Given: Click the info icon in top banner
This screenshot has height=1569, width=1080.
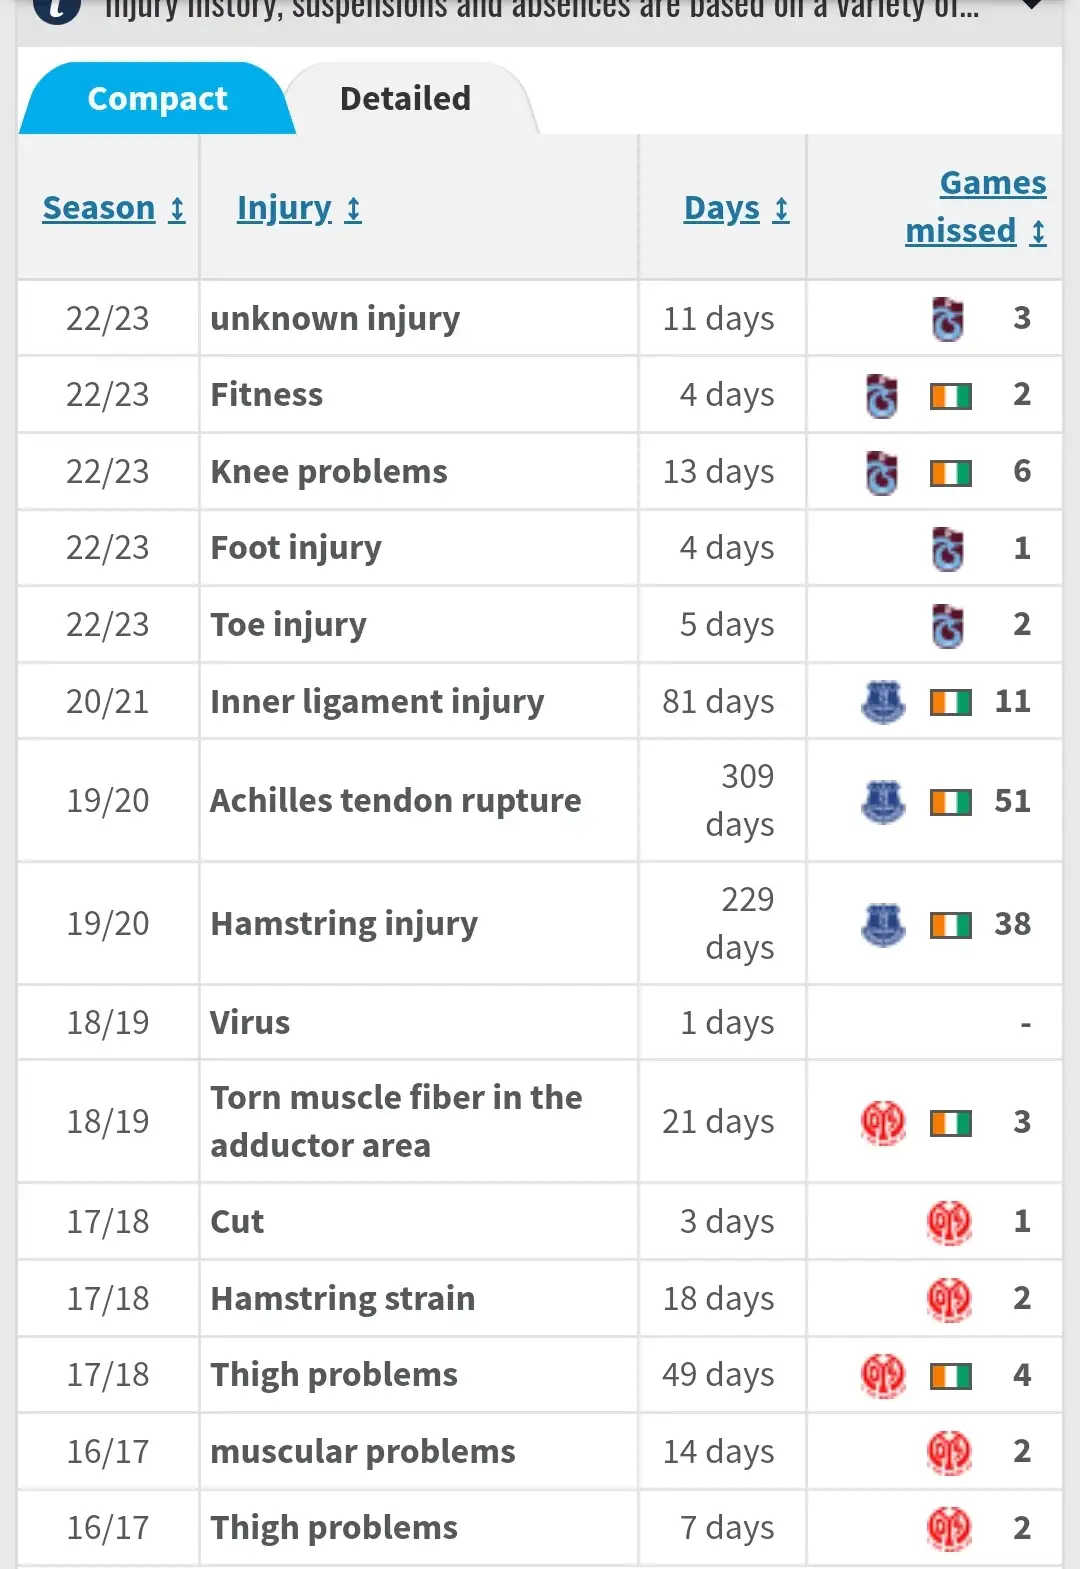Looking at the screenshot, I should (56, 8).
